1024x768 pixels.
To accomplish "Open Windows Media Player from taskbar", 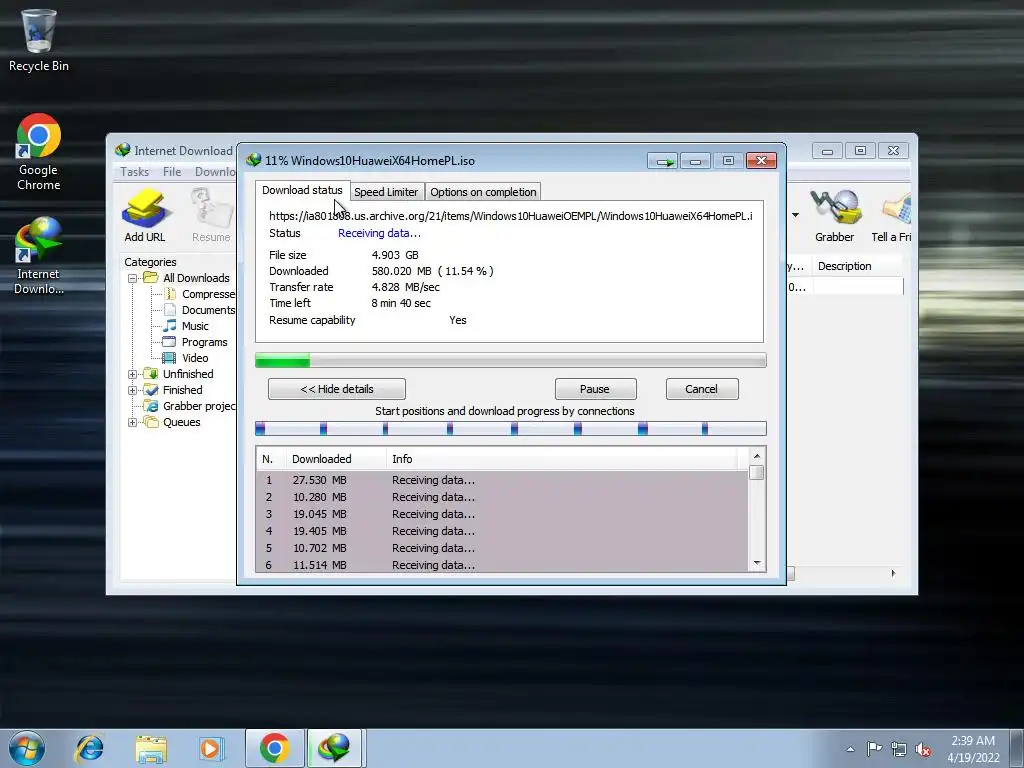I will click(211, 748).
